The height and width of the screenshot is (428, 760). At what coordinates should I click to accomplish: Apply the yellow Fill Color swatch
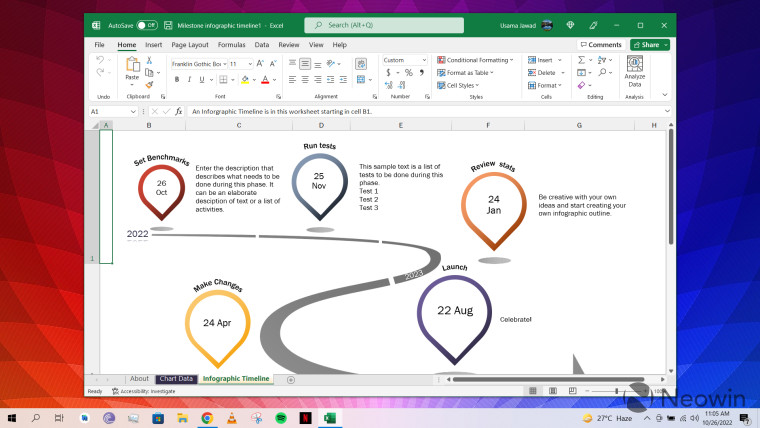[x=245, y=79]
